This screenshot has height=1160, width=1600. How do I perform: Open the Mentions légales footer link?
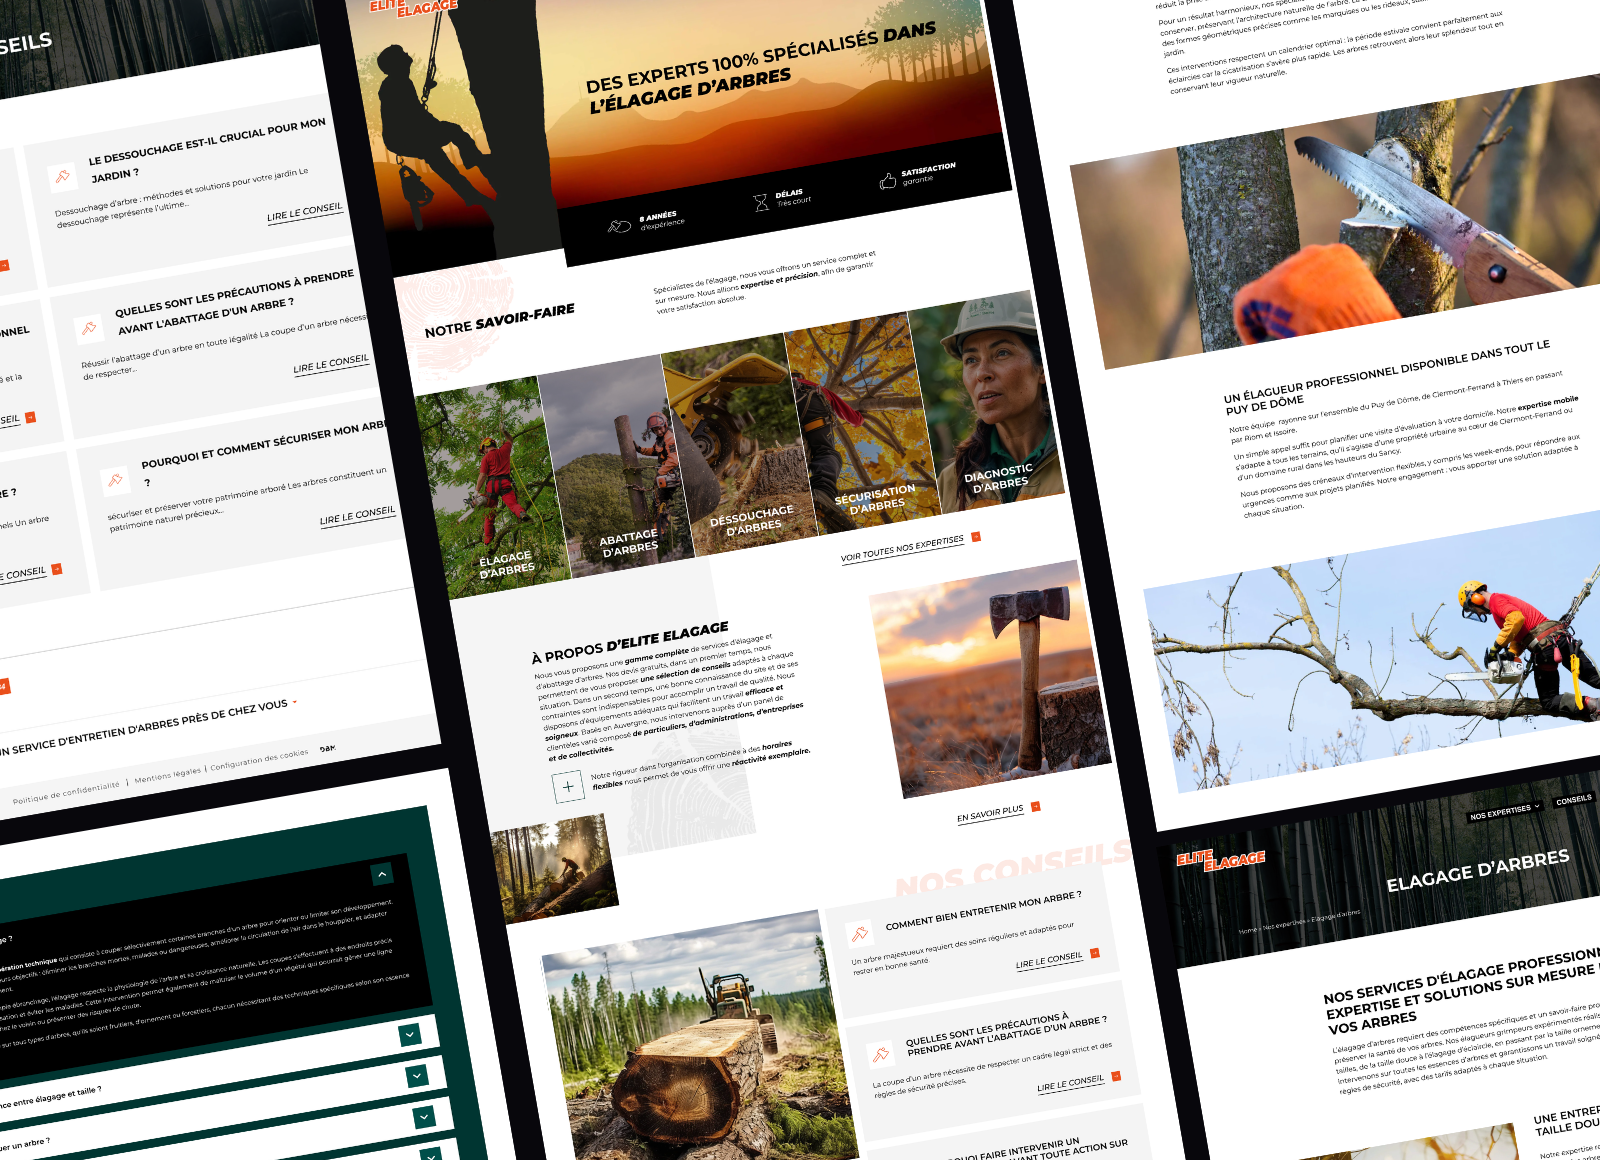pyautogui.click(x=167, y=776)
